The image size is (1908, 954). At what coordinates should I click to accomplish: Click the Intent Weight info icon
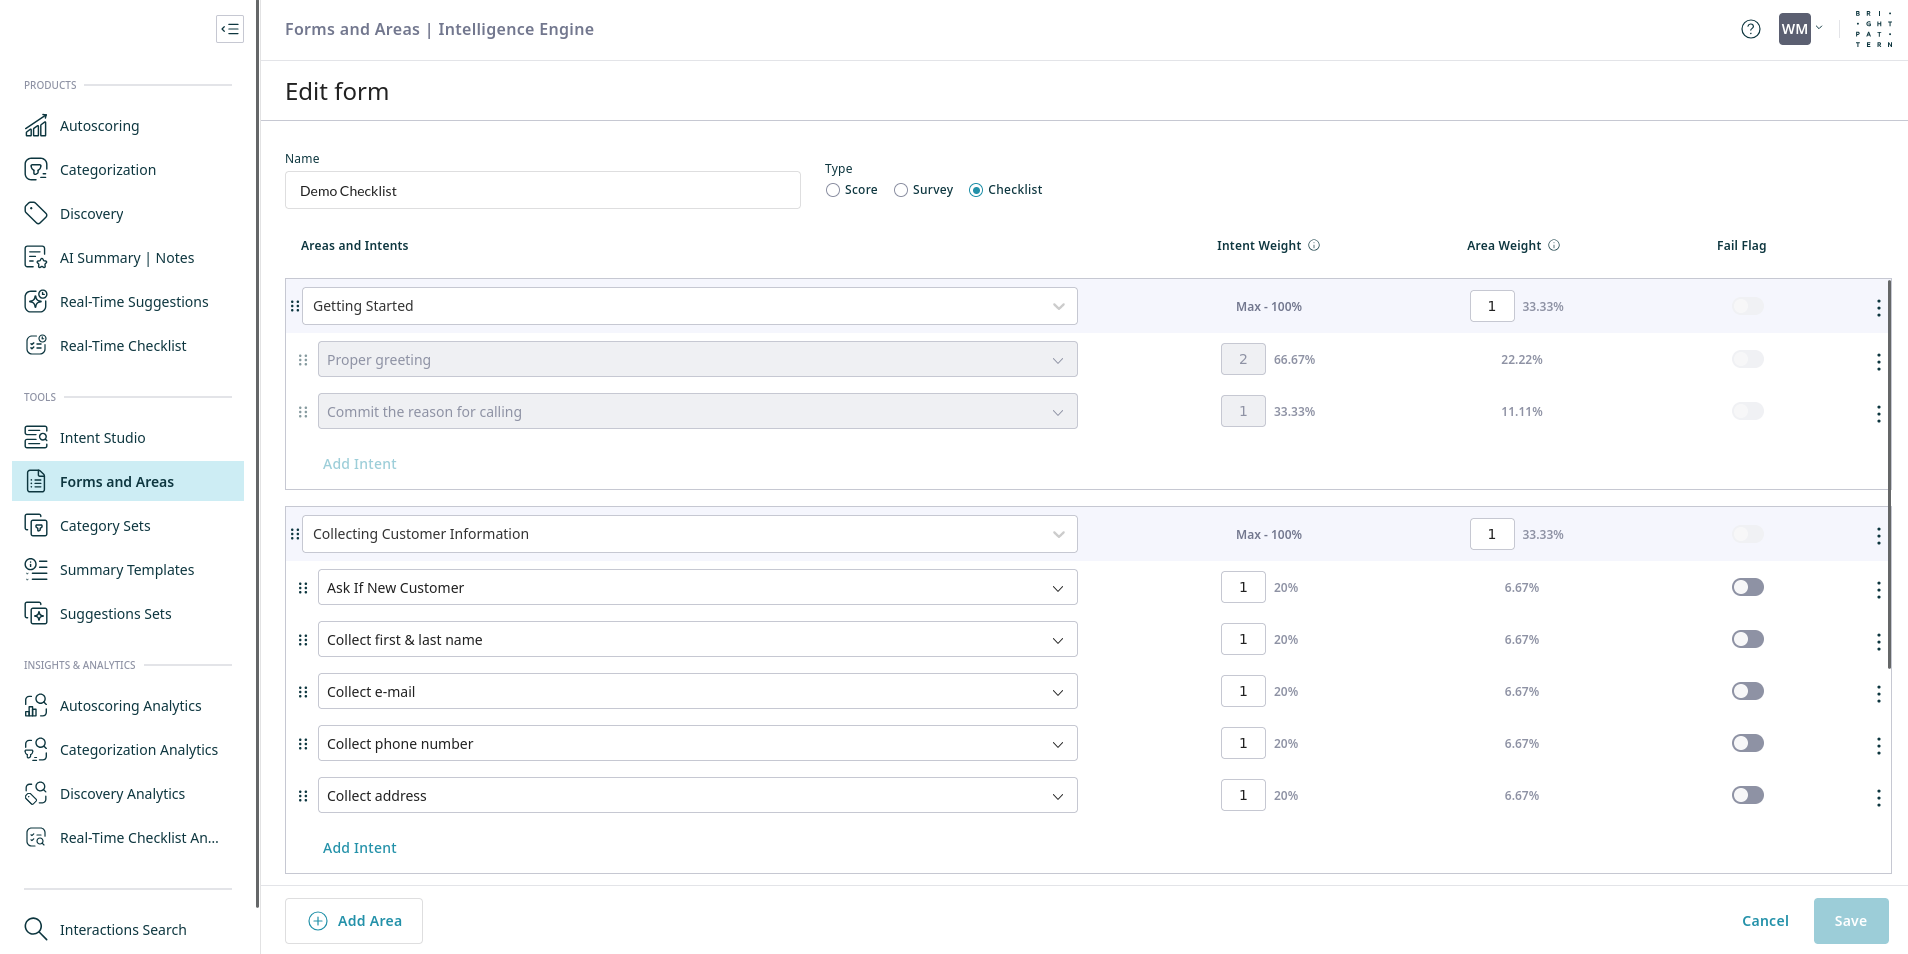(1314, 245)
